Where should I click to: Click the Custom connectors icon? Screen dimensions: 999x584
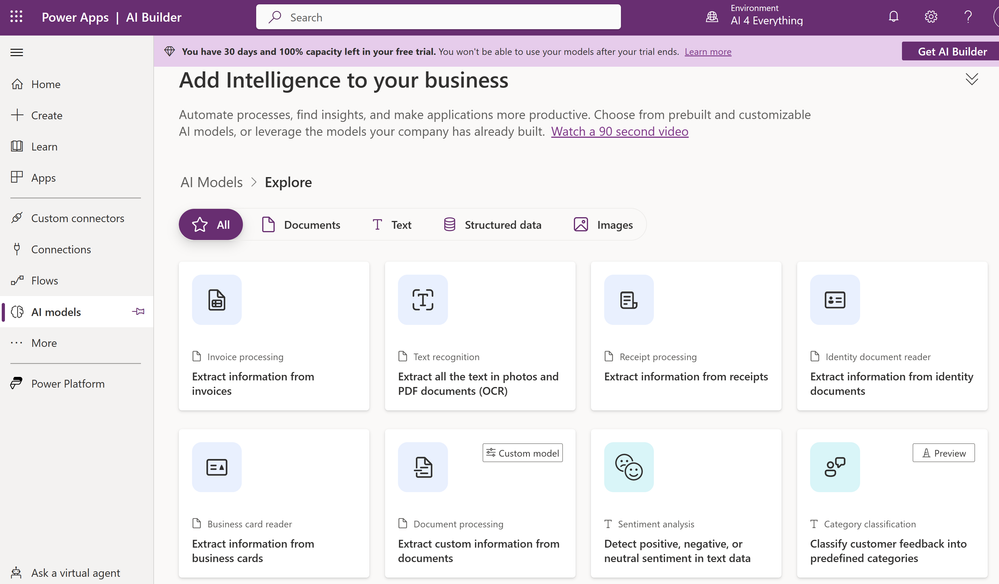pyautogui.click(x=17, y=218)
